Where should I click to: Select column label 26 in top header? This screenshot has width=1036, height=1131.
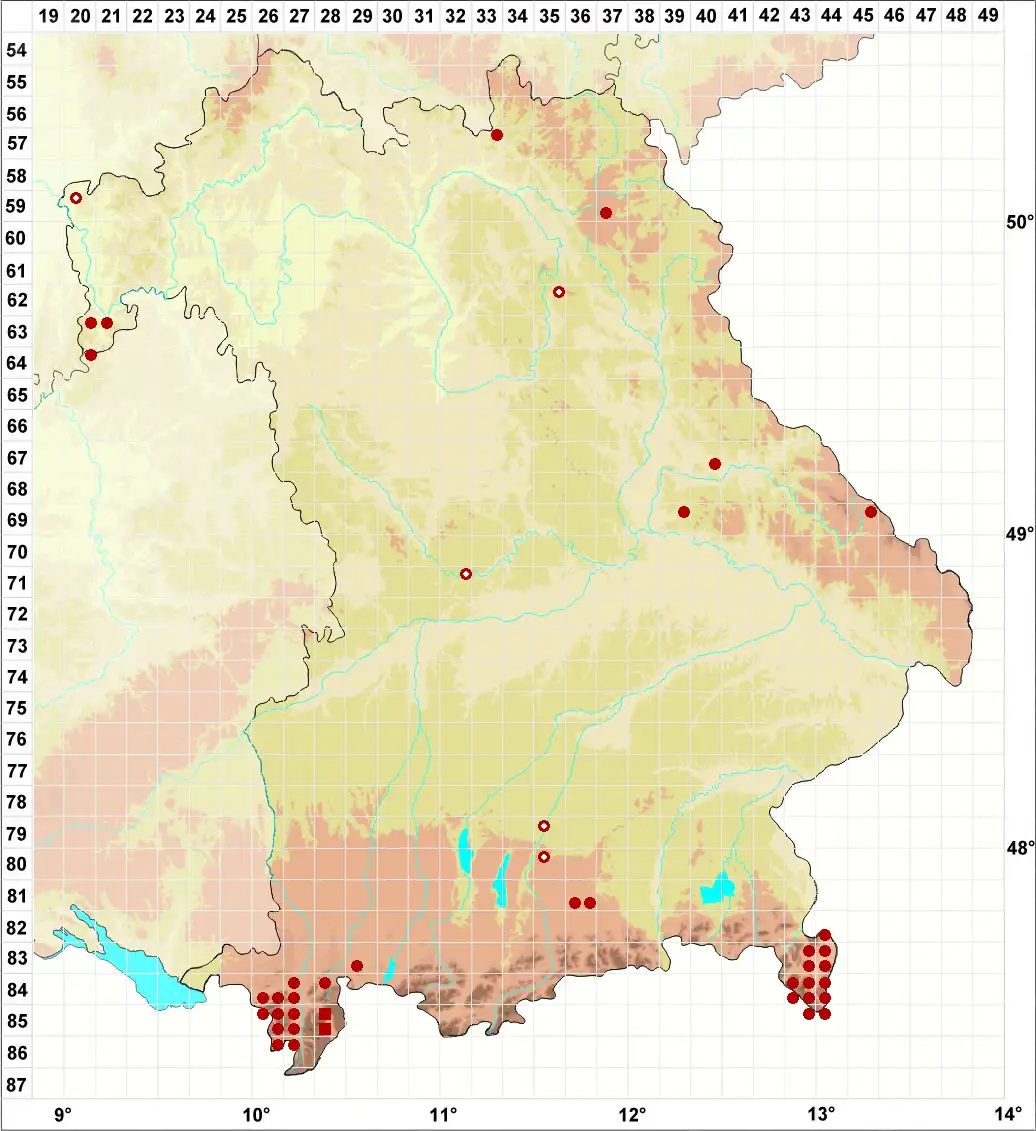(x=268, y=15)
